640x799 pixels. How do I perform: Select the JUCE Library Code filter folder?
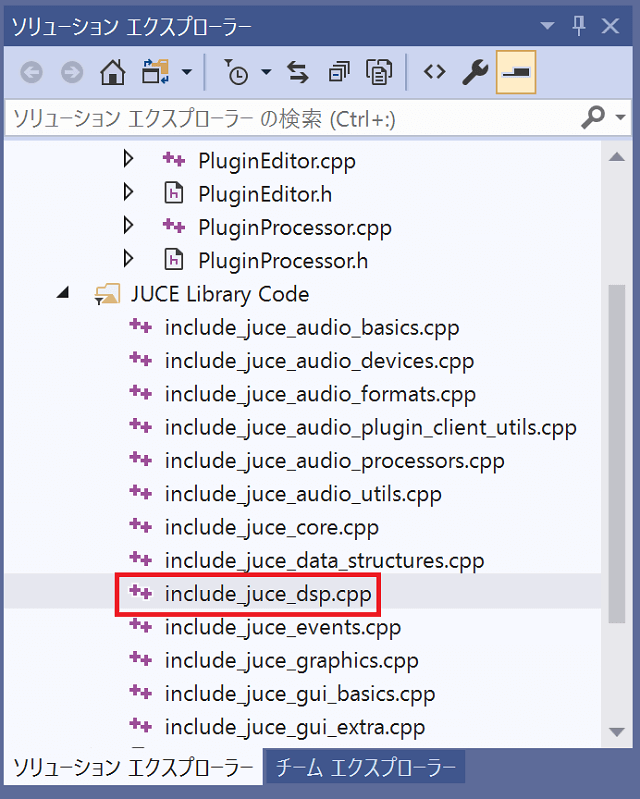point(220,295)
